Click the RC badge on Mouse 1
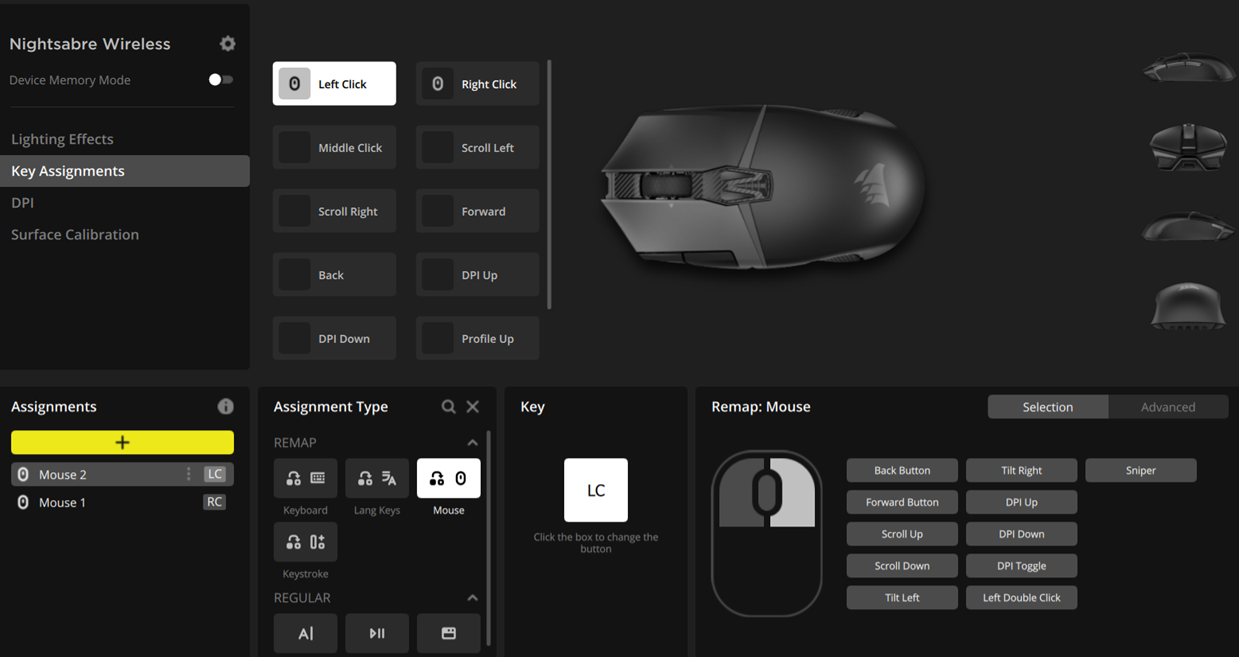1239x657 pixels. click(x=215, y=502)
